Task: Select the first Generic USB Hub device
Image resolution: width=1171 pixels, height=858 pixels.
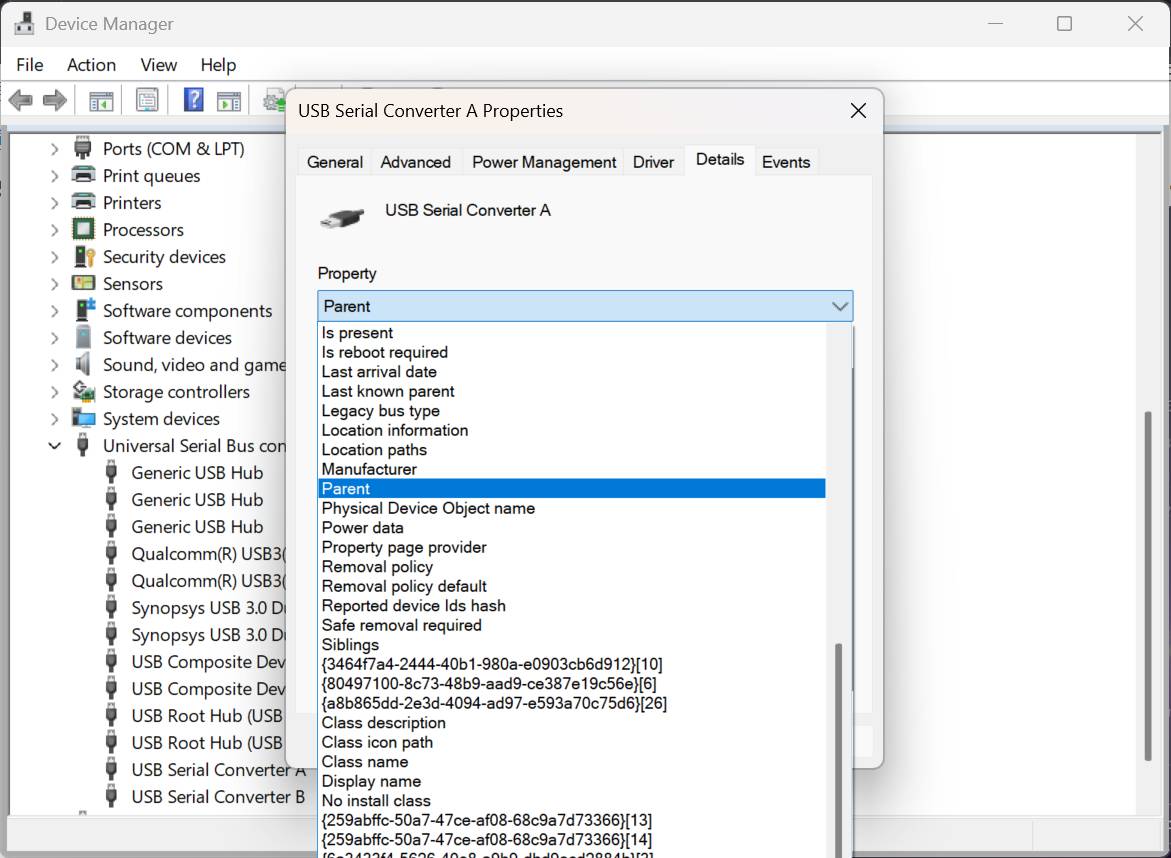Action: pyautogui.click(x=197, y=473)
